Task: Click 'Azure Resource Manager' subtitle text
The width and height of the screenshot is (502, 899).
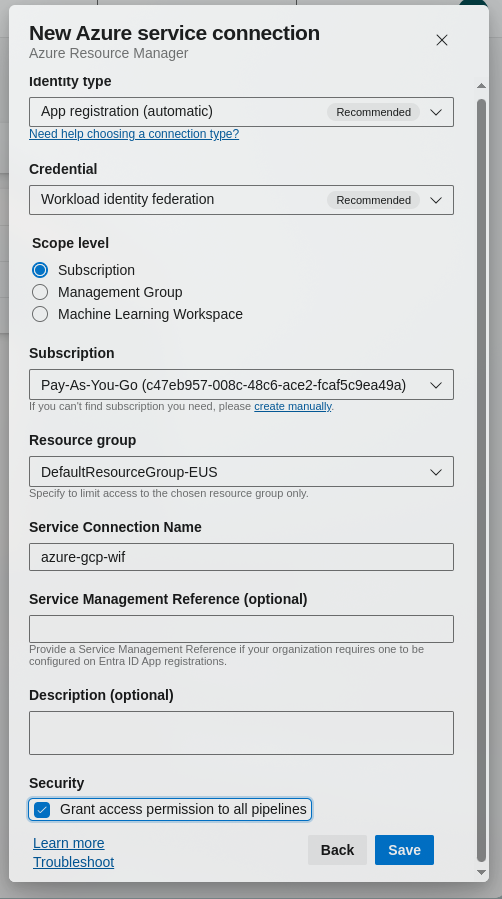Action: coord(109,53)
